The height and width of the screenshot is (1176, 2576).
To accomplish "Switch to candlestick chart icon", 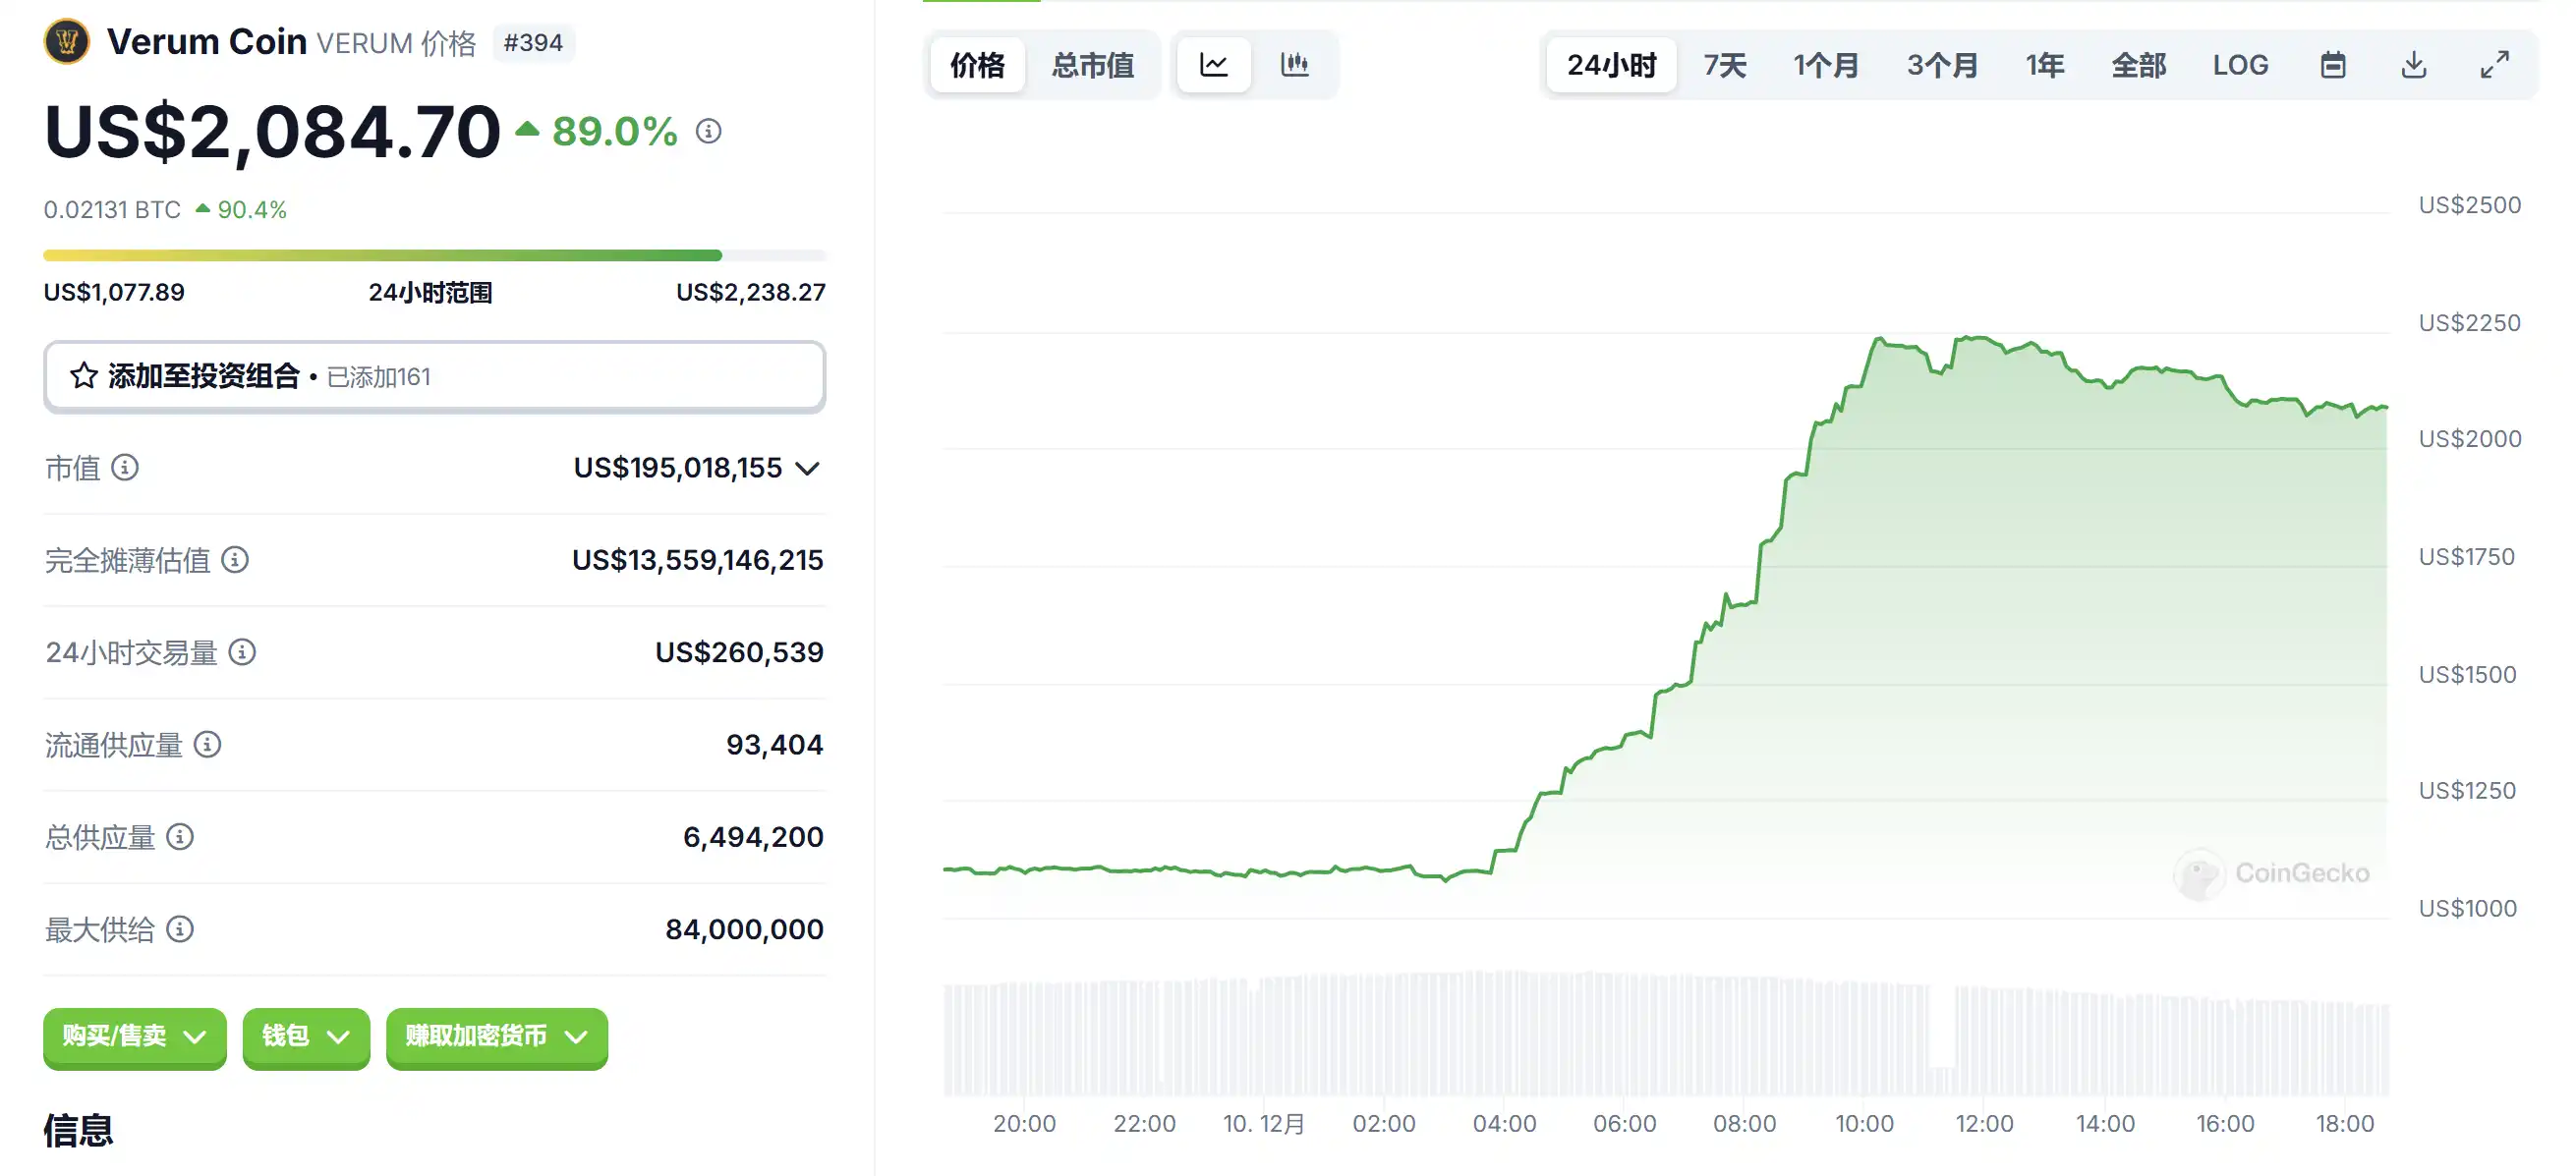I will [x=1294, y=65].
